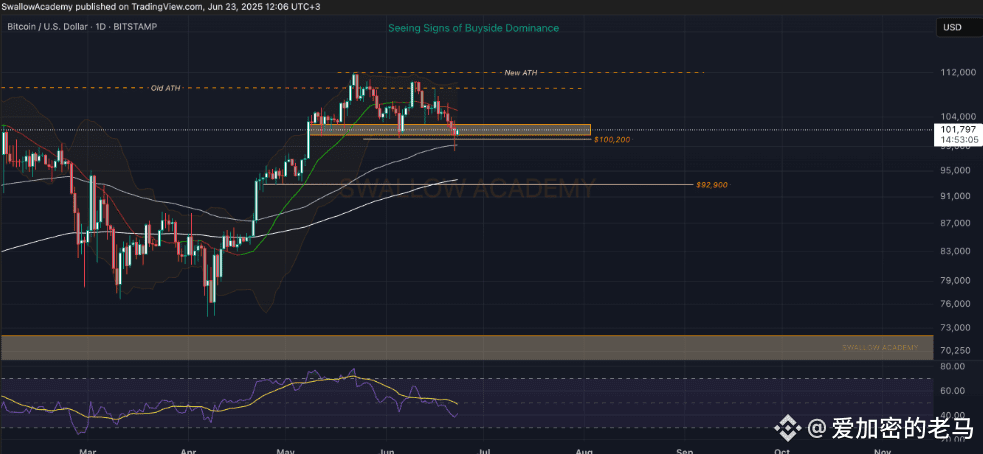The image size is (983, 454).
Task: Click the Jun label on time axis
Action: pyautogui.click(x=387, y=450)
